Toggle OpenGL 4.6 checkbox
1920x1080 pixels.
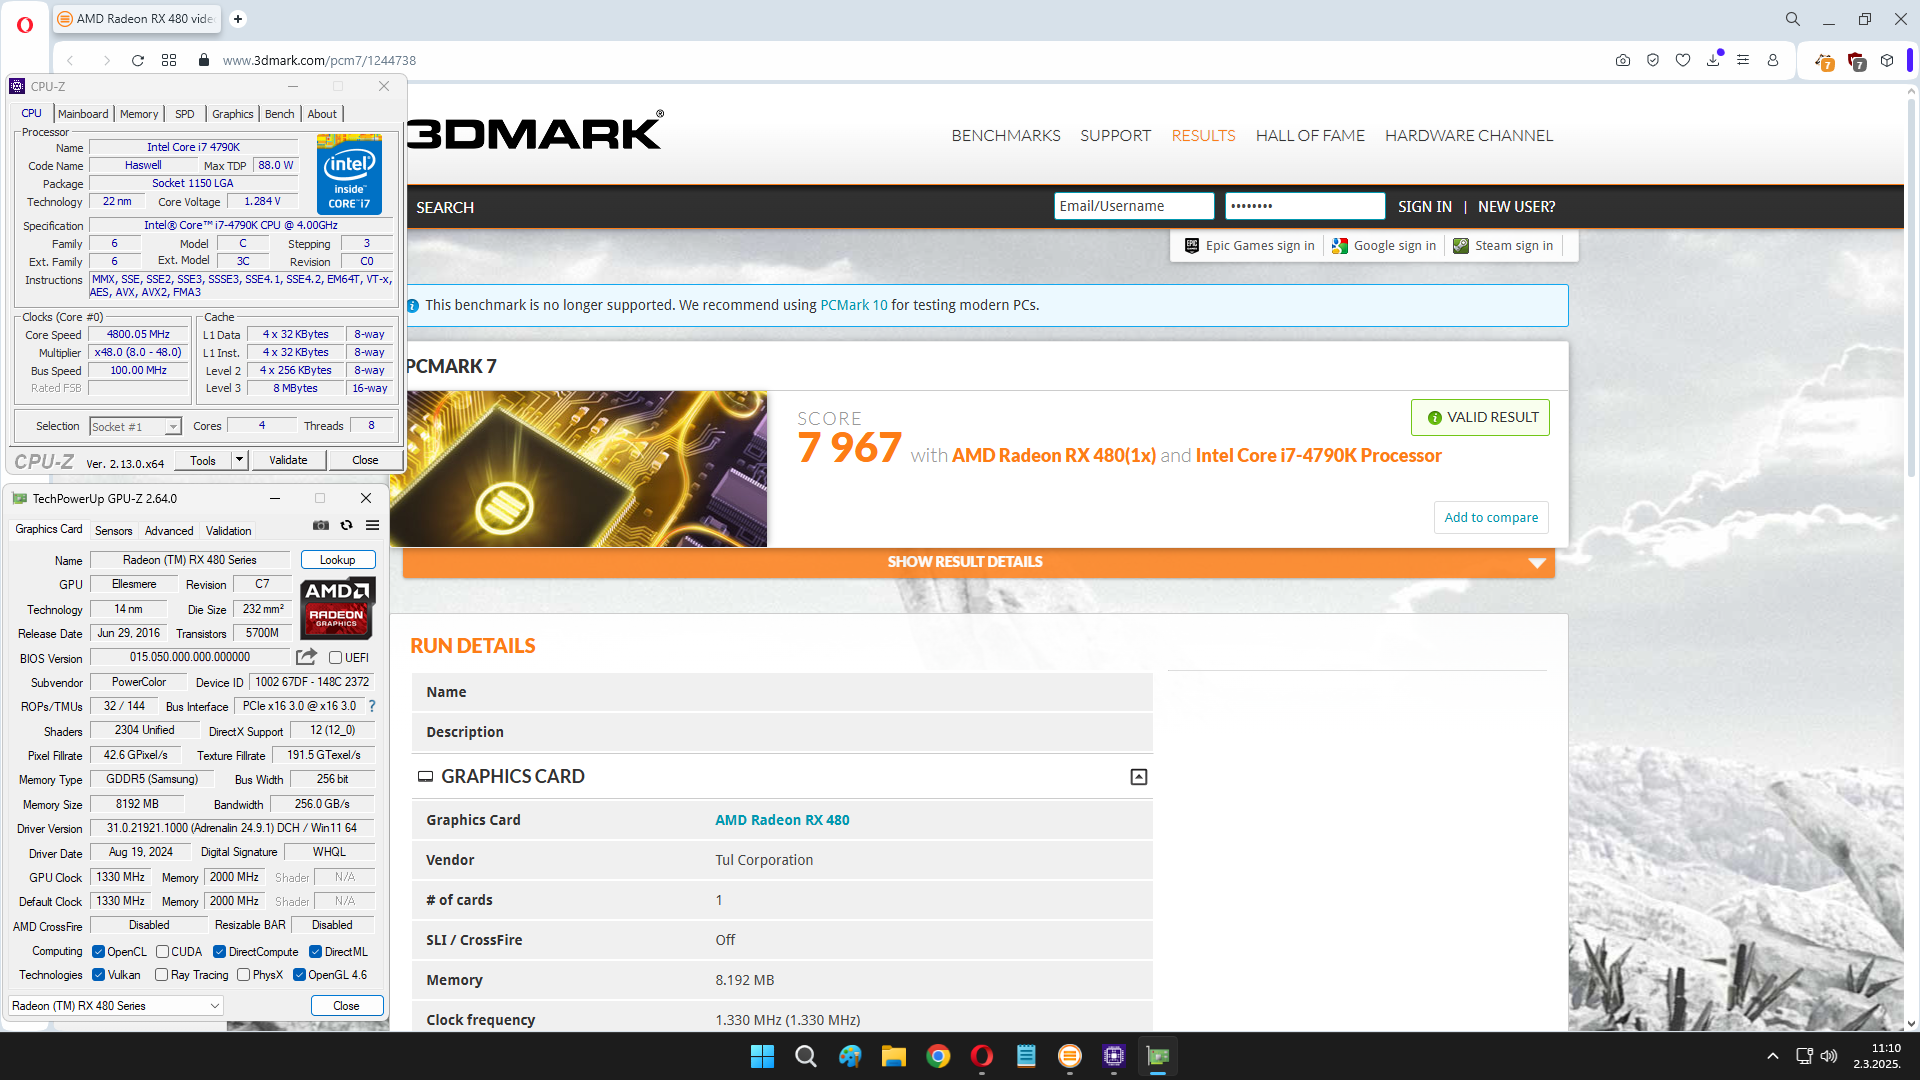(299, 975)
